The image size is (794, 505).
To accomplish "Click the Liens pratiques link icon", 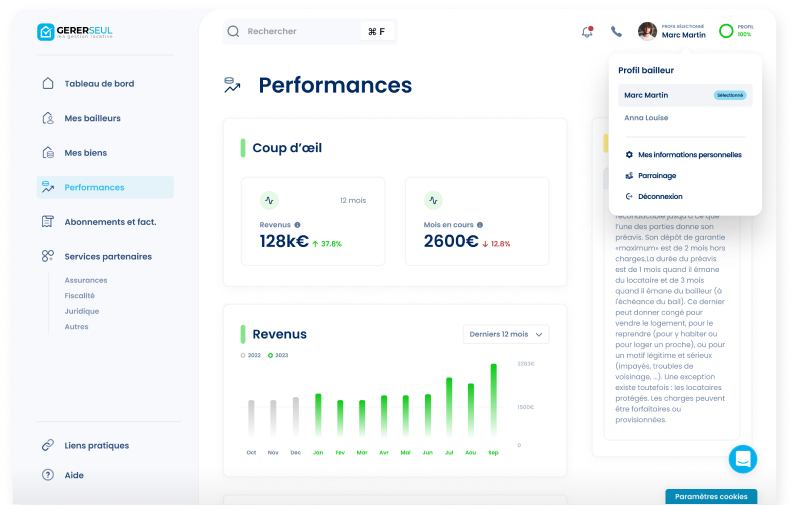I will (x=47, y=445).
